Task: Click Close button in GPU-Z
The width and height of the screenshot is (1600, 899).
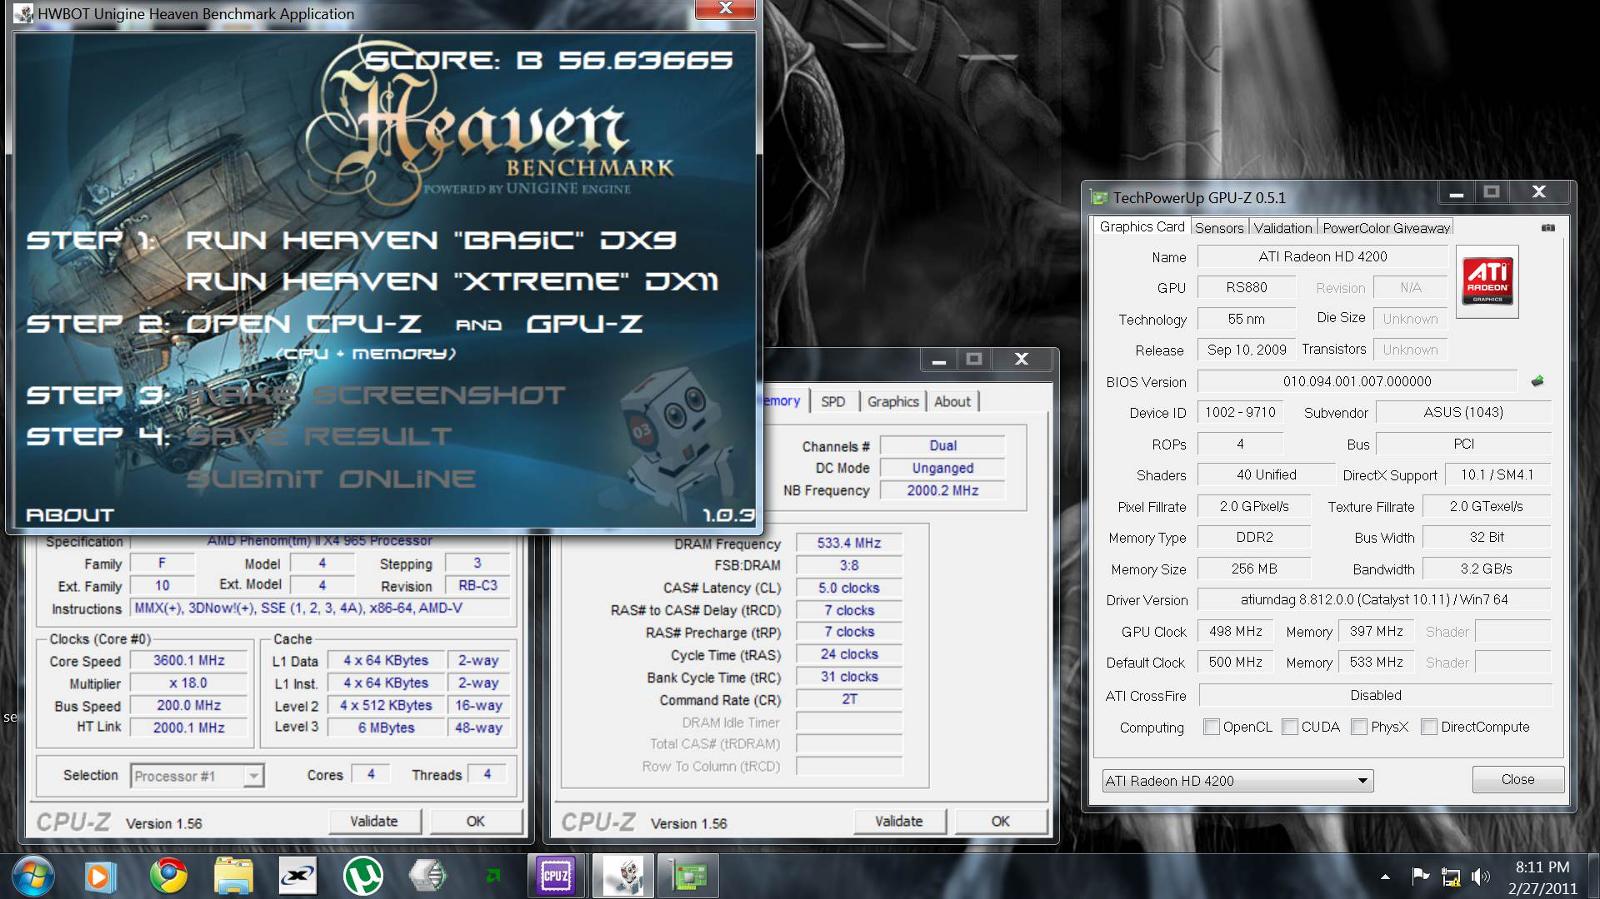Action: coord(1517,779)
